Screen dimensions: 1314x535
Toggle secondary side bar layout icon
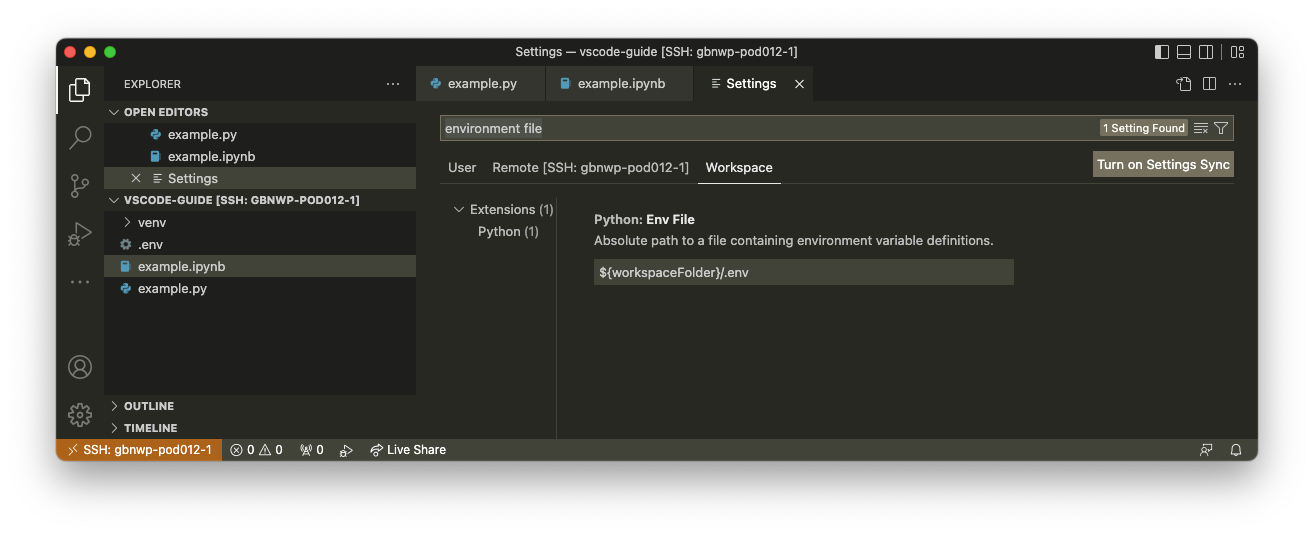pyautogui.click(x=1206, y=52)
